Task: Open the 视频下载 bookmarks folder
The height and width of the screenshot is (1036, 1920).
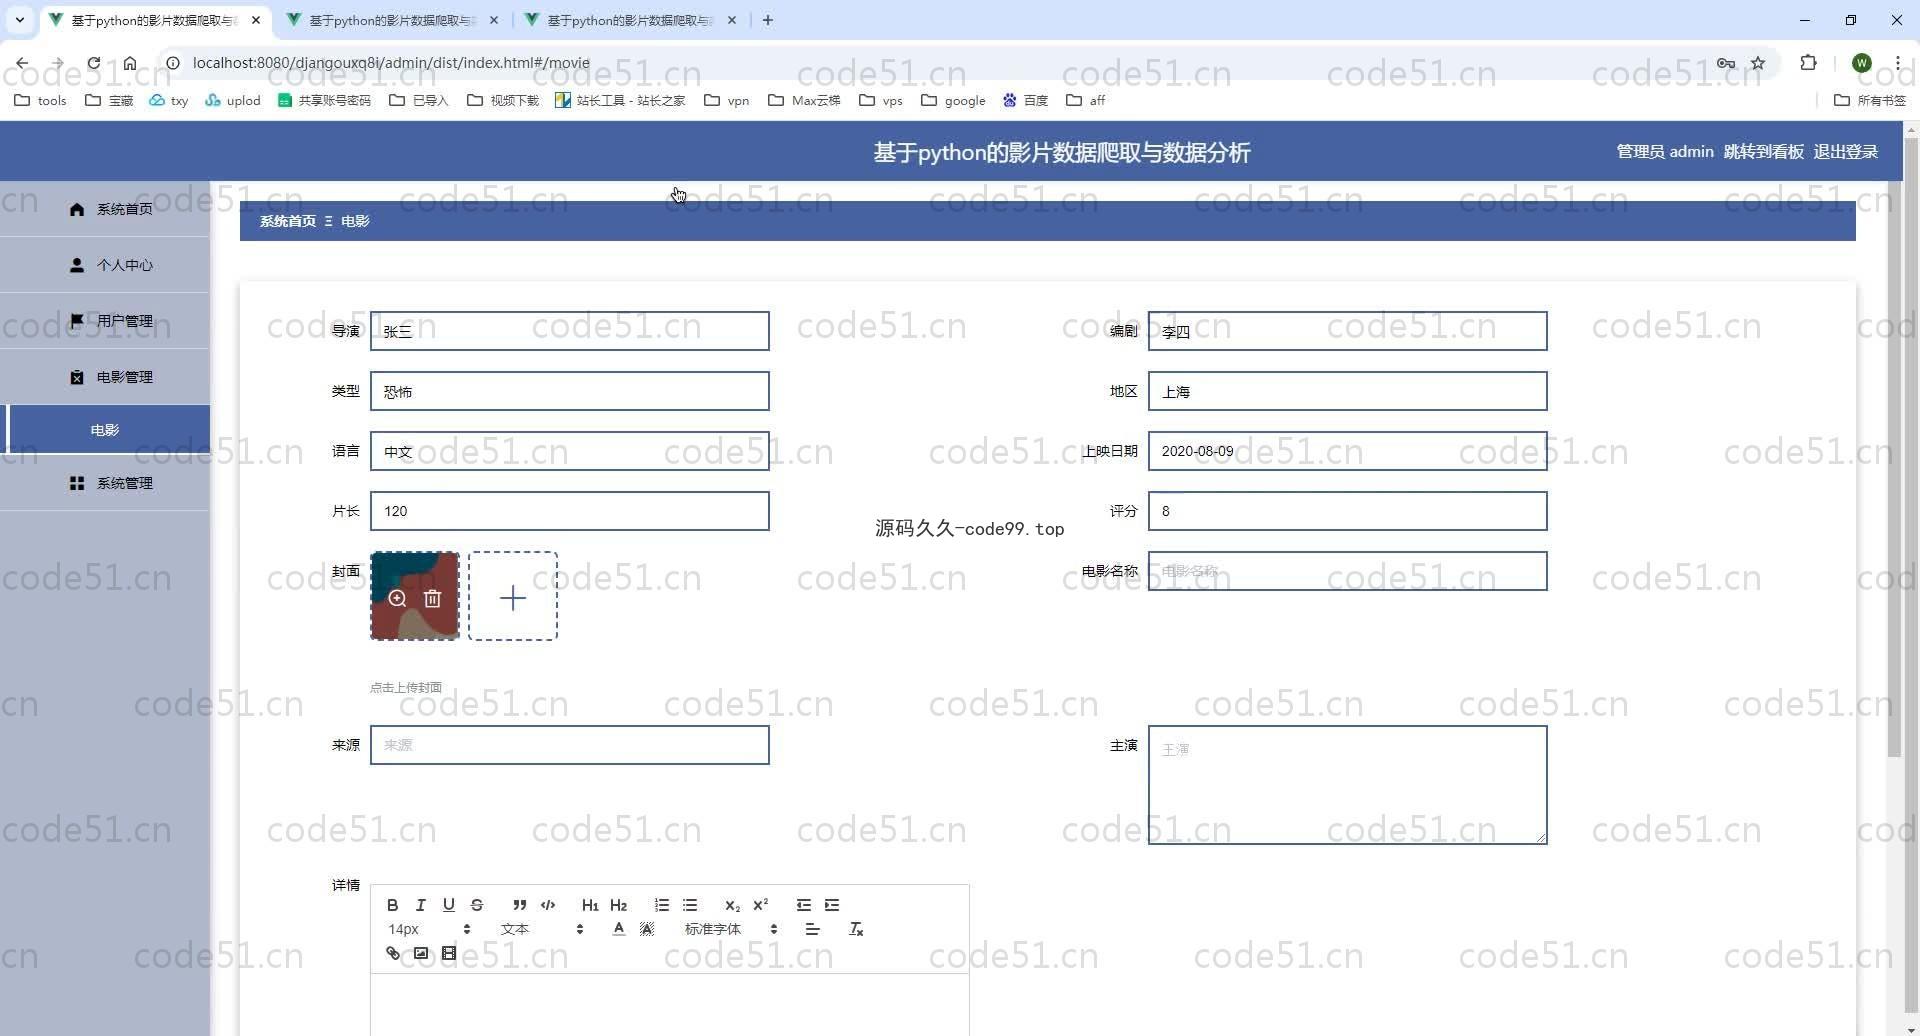Action: click(503, 100)
